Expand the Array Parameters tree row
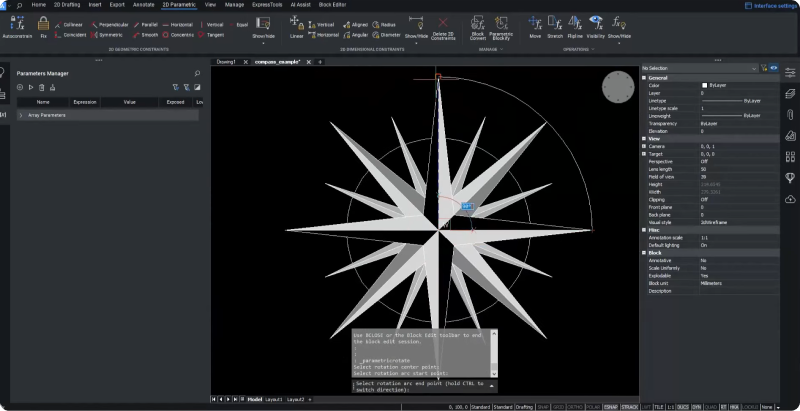Image resolution: width=800 pixels, height=411 pixels. (x=21, y=116)
